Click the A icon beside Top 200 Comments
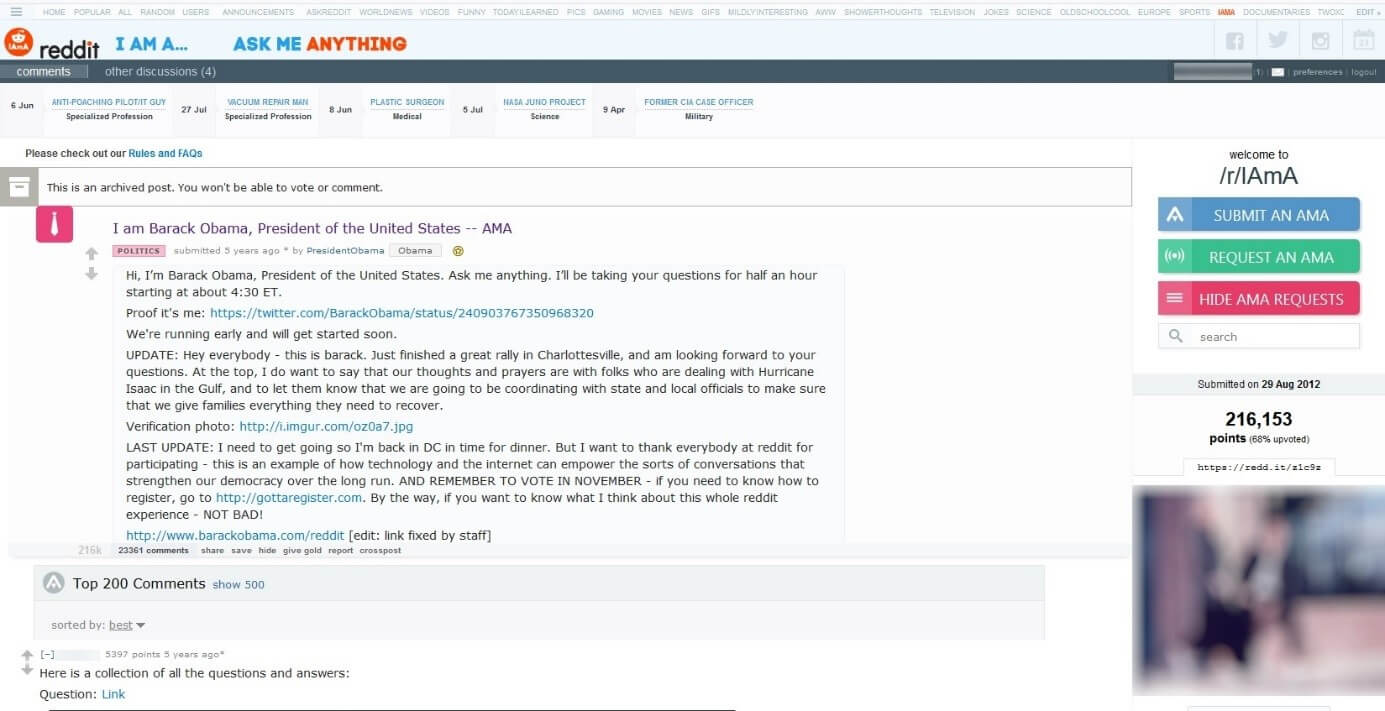Viewport: 1385px width, 711px height. click(54, 583)
